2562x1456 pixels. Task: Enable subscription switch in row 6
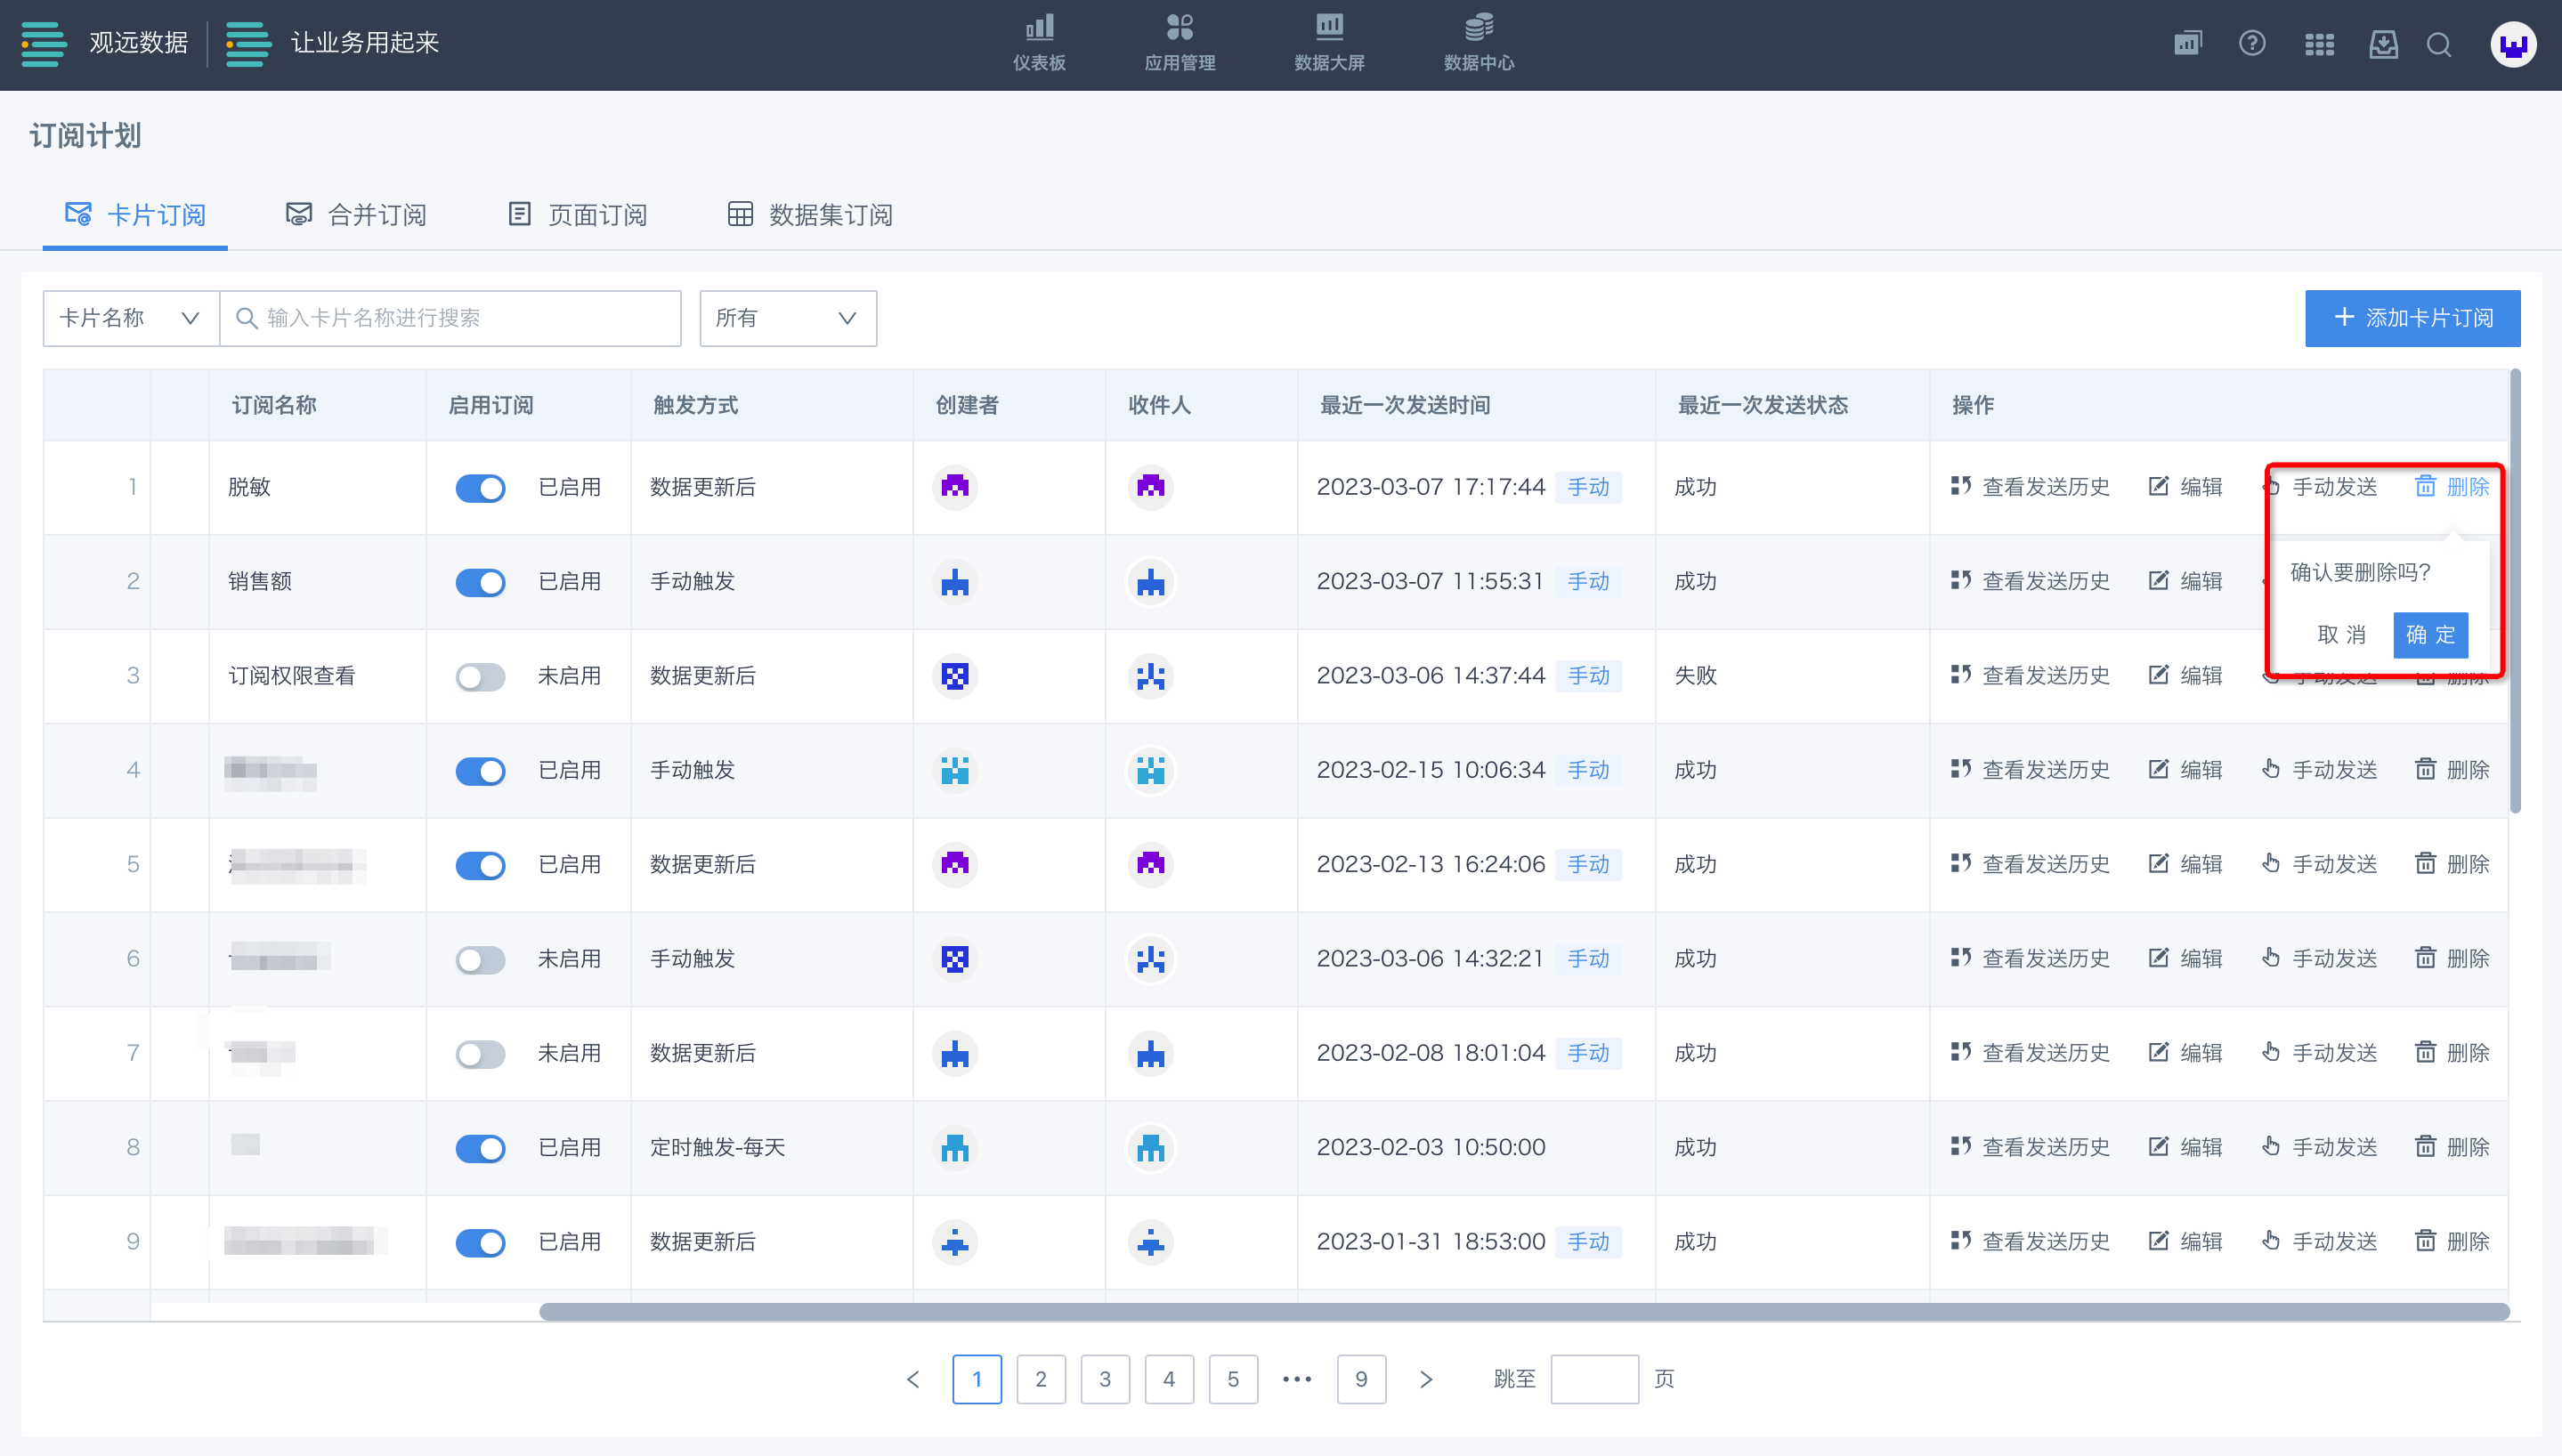480,960
